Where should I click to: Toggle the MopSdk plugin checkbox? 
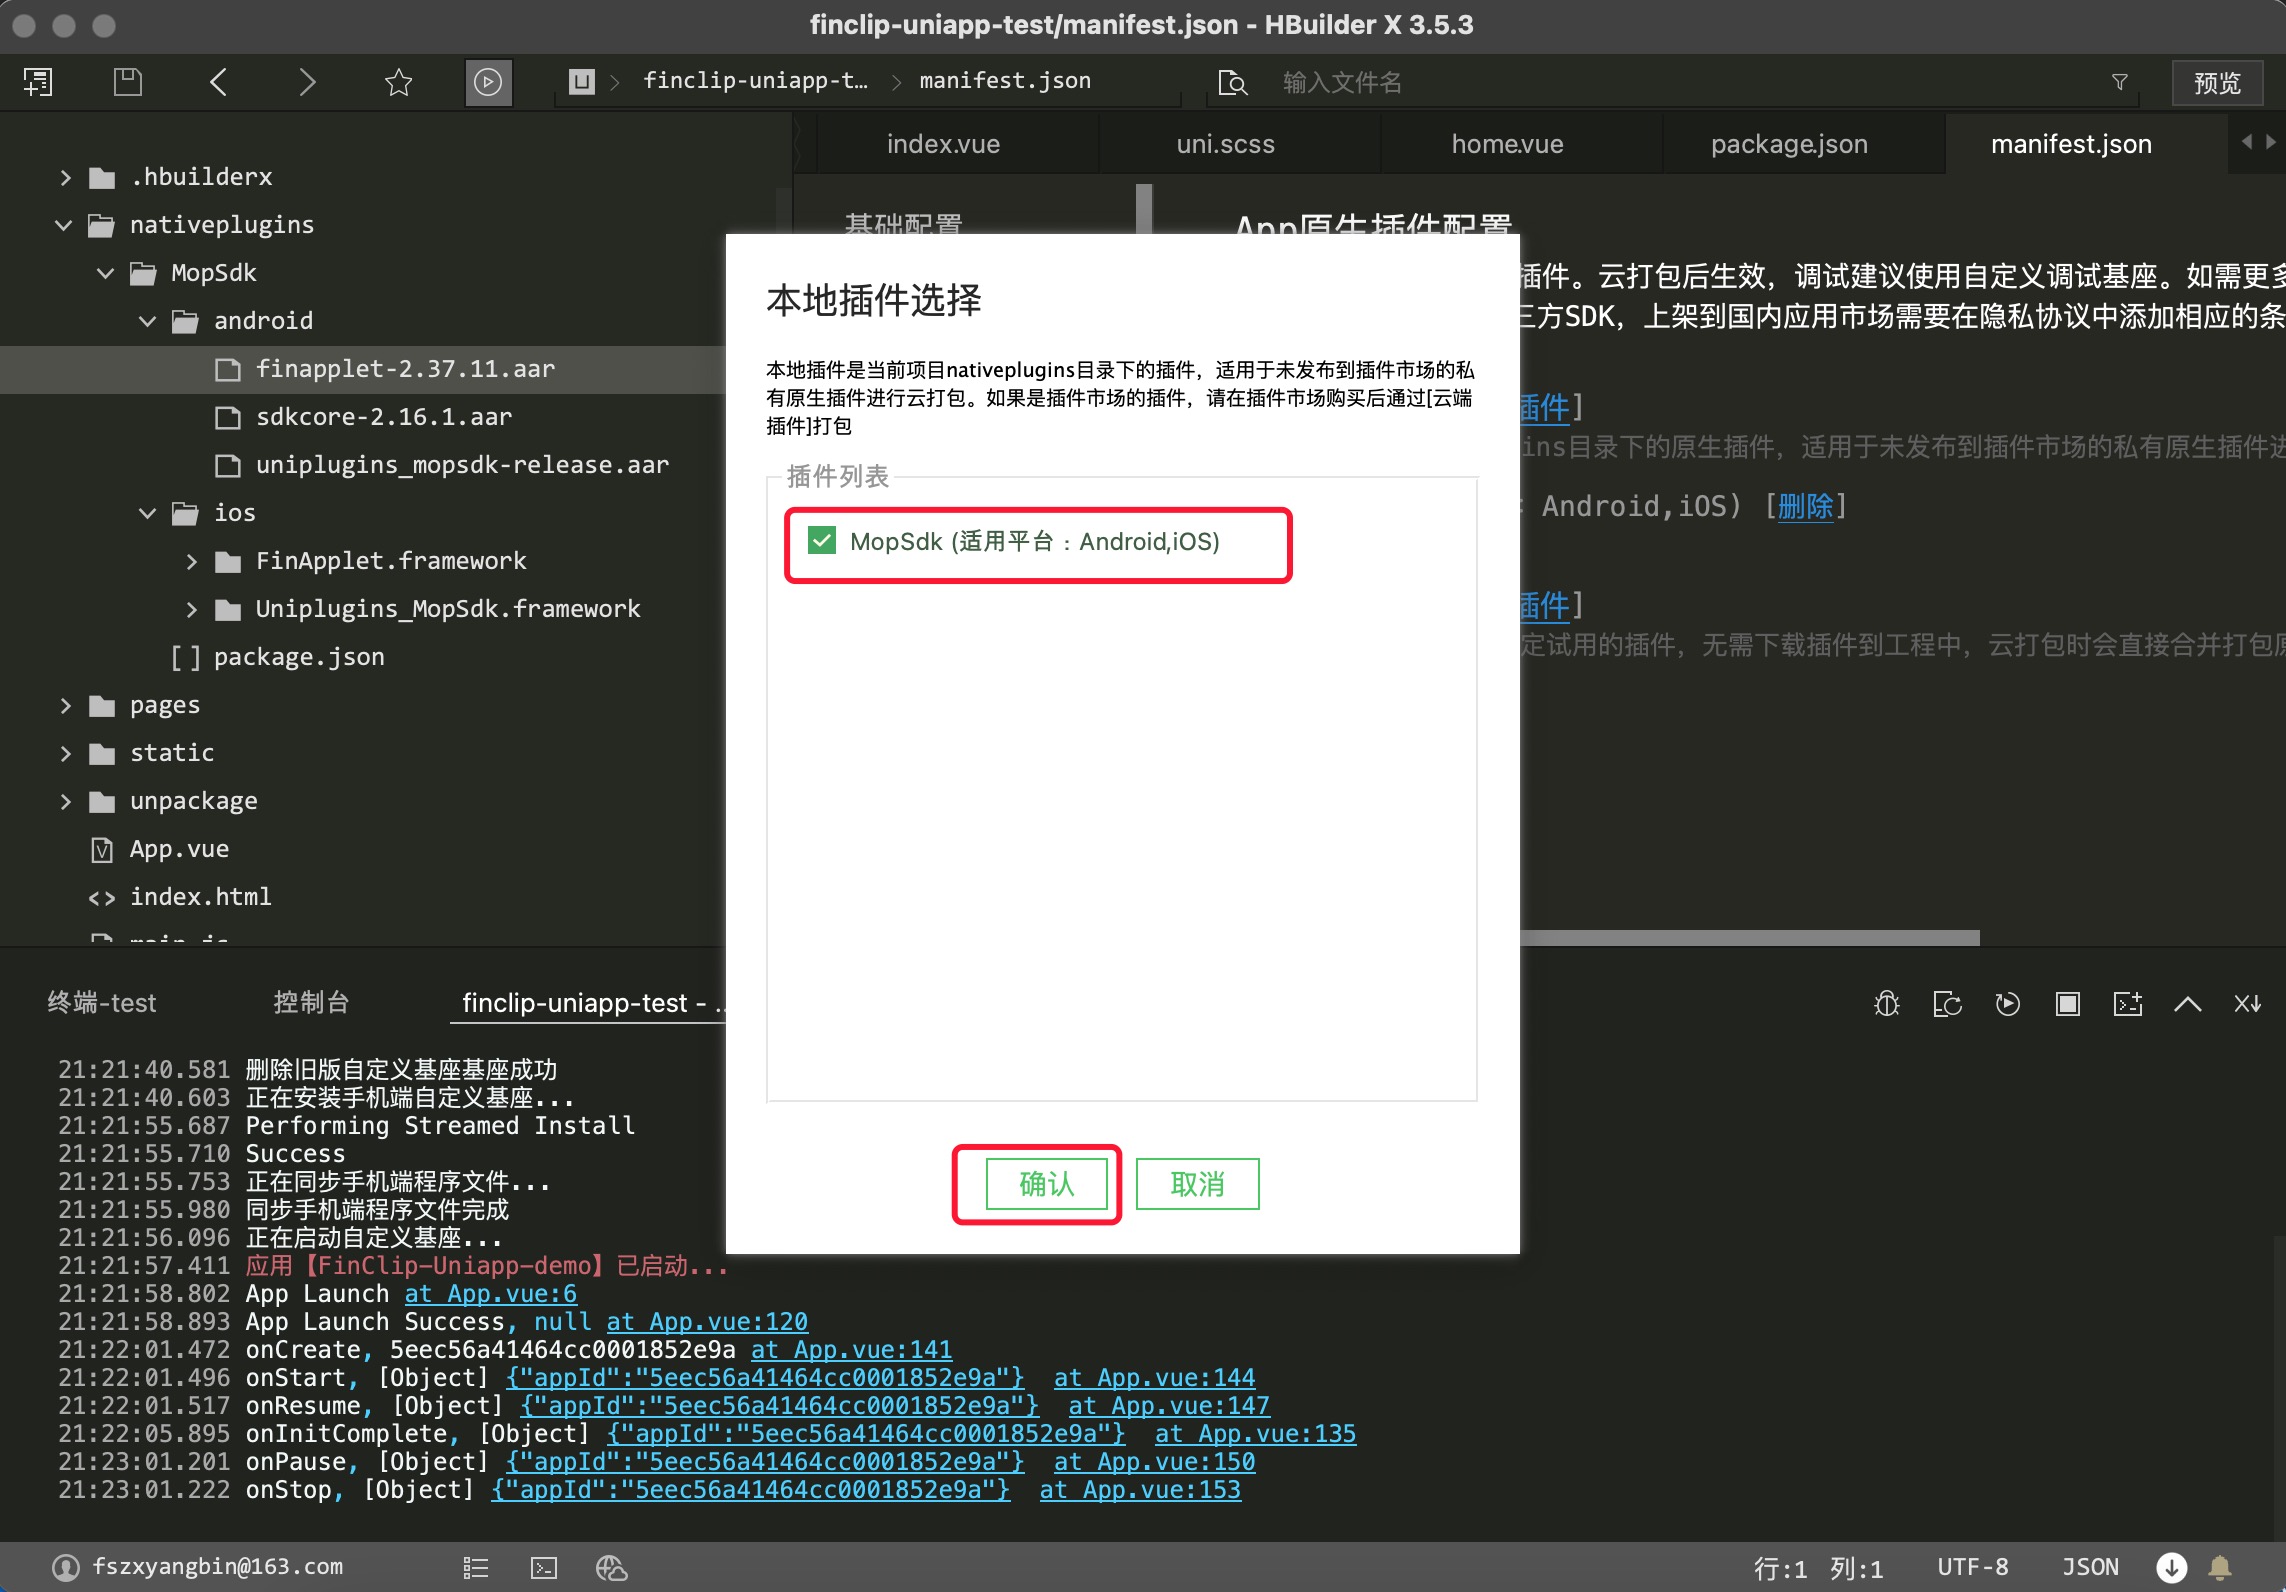tap(821, 541)
